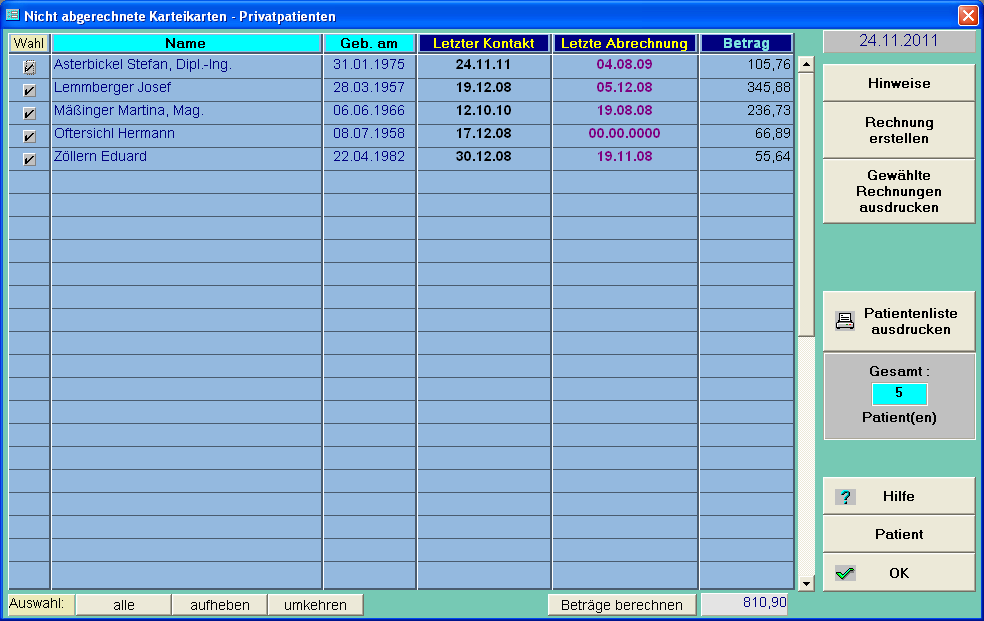Deselect the Oftersichl Hermann checkbox

tap(29, 136)
